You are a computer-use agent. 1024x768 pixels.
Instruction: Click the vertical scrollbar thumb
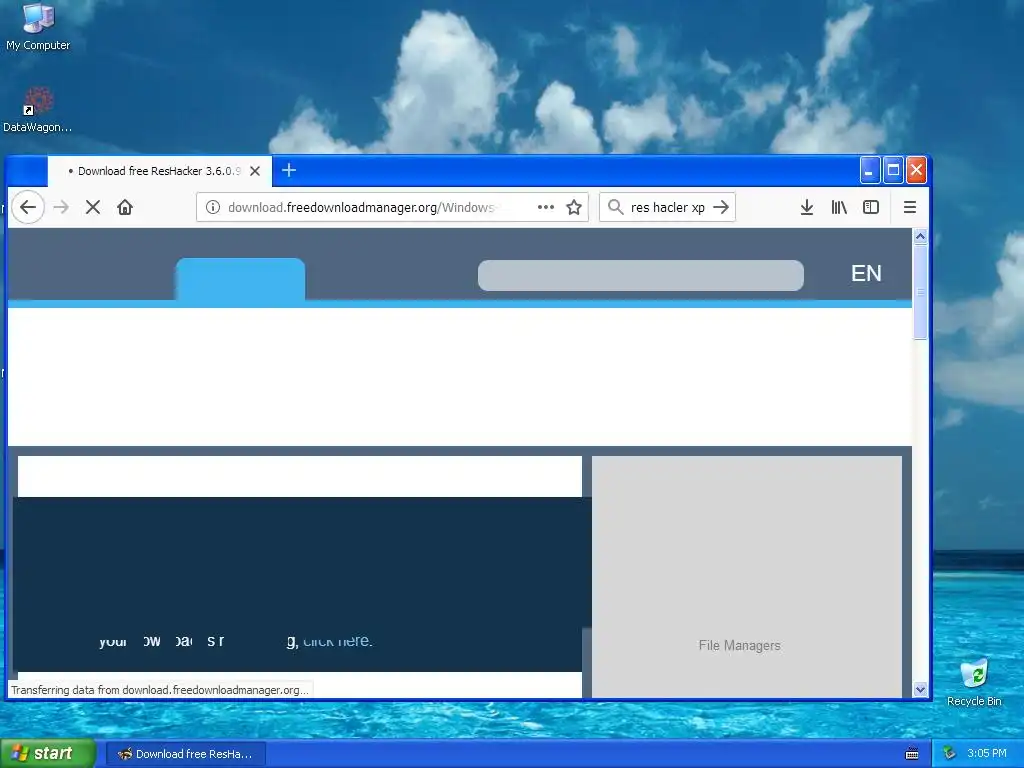[x=920, y=292]
